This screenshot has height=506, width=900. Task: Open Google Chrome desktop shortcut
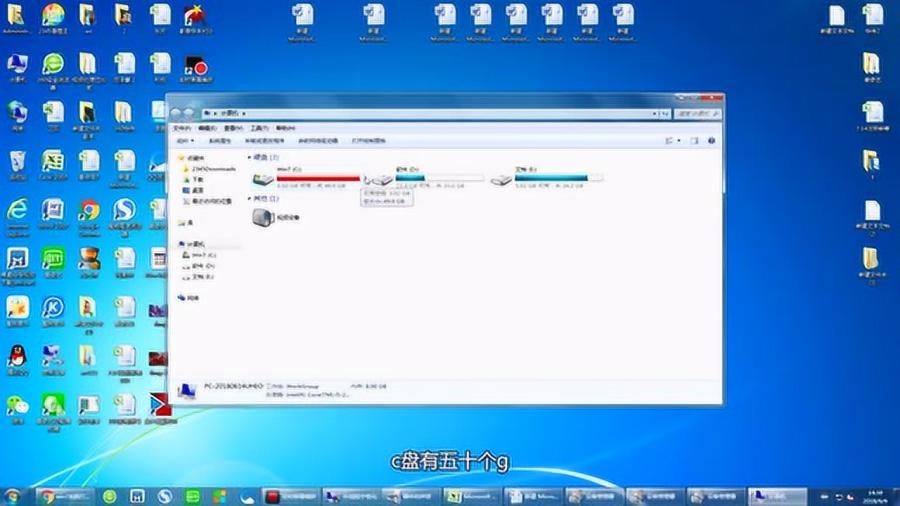[89, 212]
